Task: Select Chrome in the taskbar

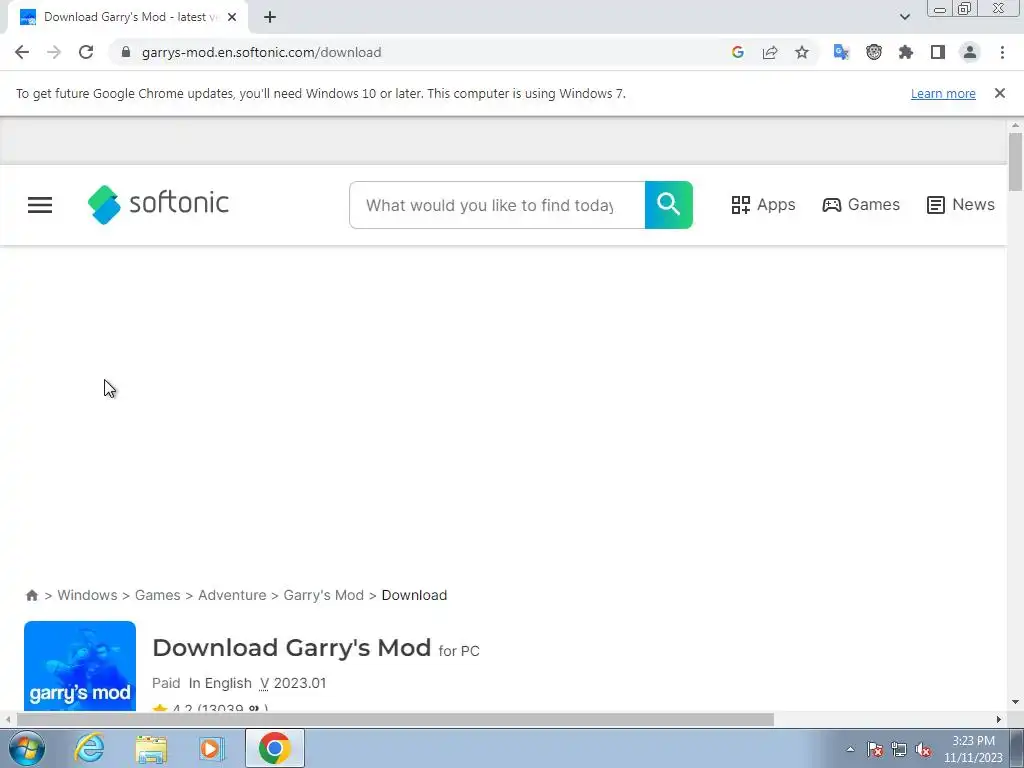Action: (x=274, y=748)
